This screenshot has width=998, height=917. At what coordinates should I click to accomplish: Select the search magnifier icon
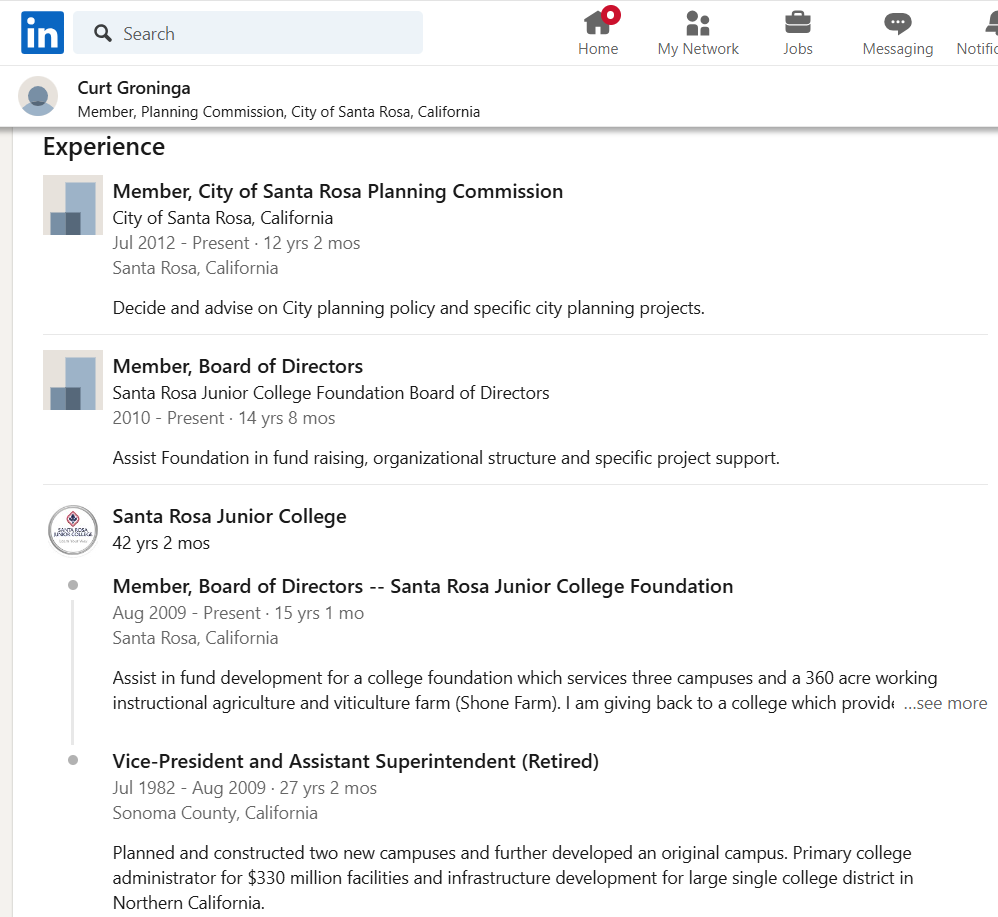(x=102, y=33)
